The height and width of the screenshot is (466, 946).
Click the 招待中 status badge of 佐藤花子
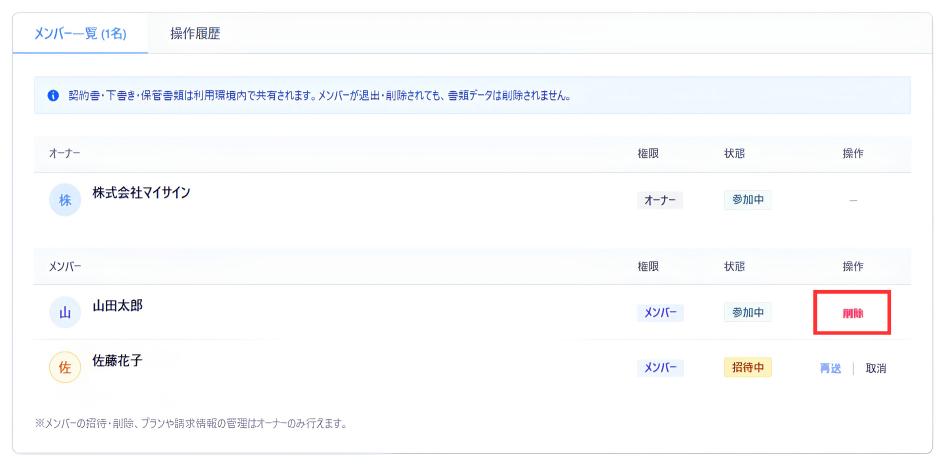(748, 367)
